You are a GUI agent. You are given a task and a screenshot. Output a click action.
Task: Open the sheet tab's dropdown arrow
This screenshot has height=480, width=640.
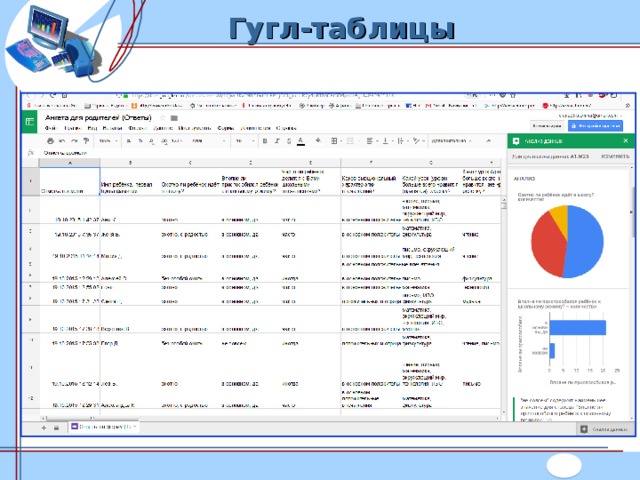tap(135, 427)
